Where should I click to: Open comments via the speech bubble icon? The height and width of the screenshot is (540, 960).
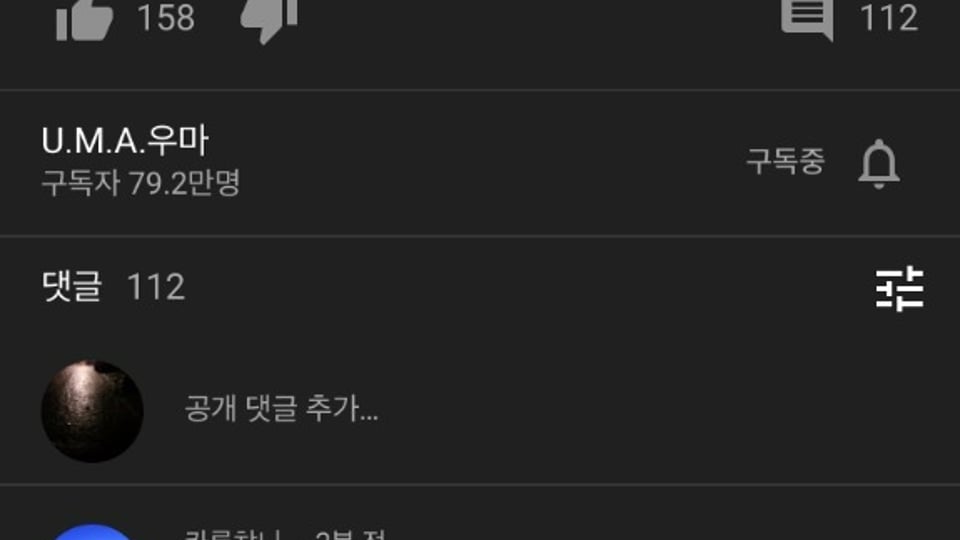pos(807,19)
